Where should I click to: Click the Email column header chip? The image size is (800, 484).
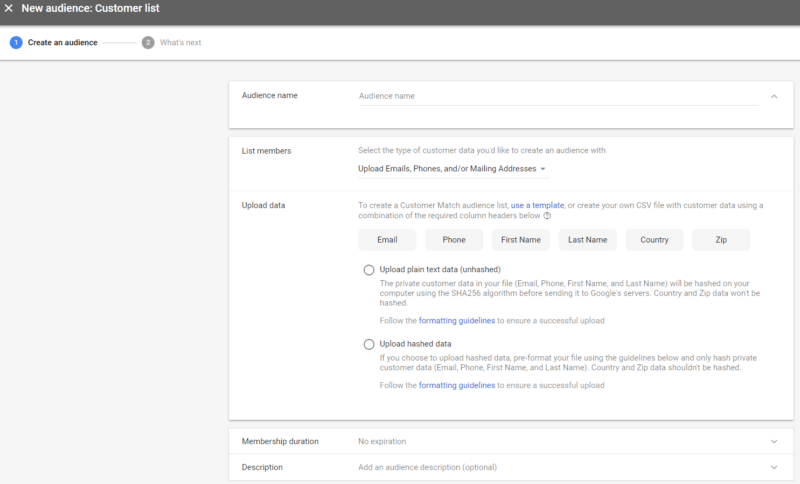tap(387, 240)
